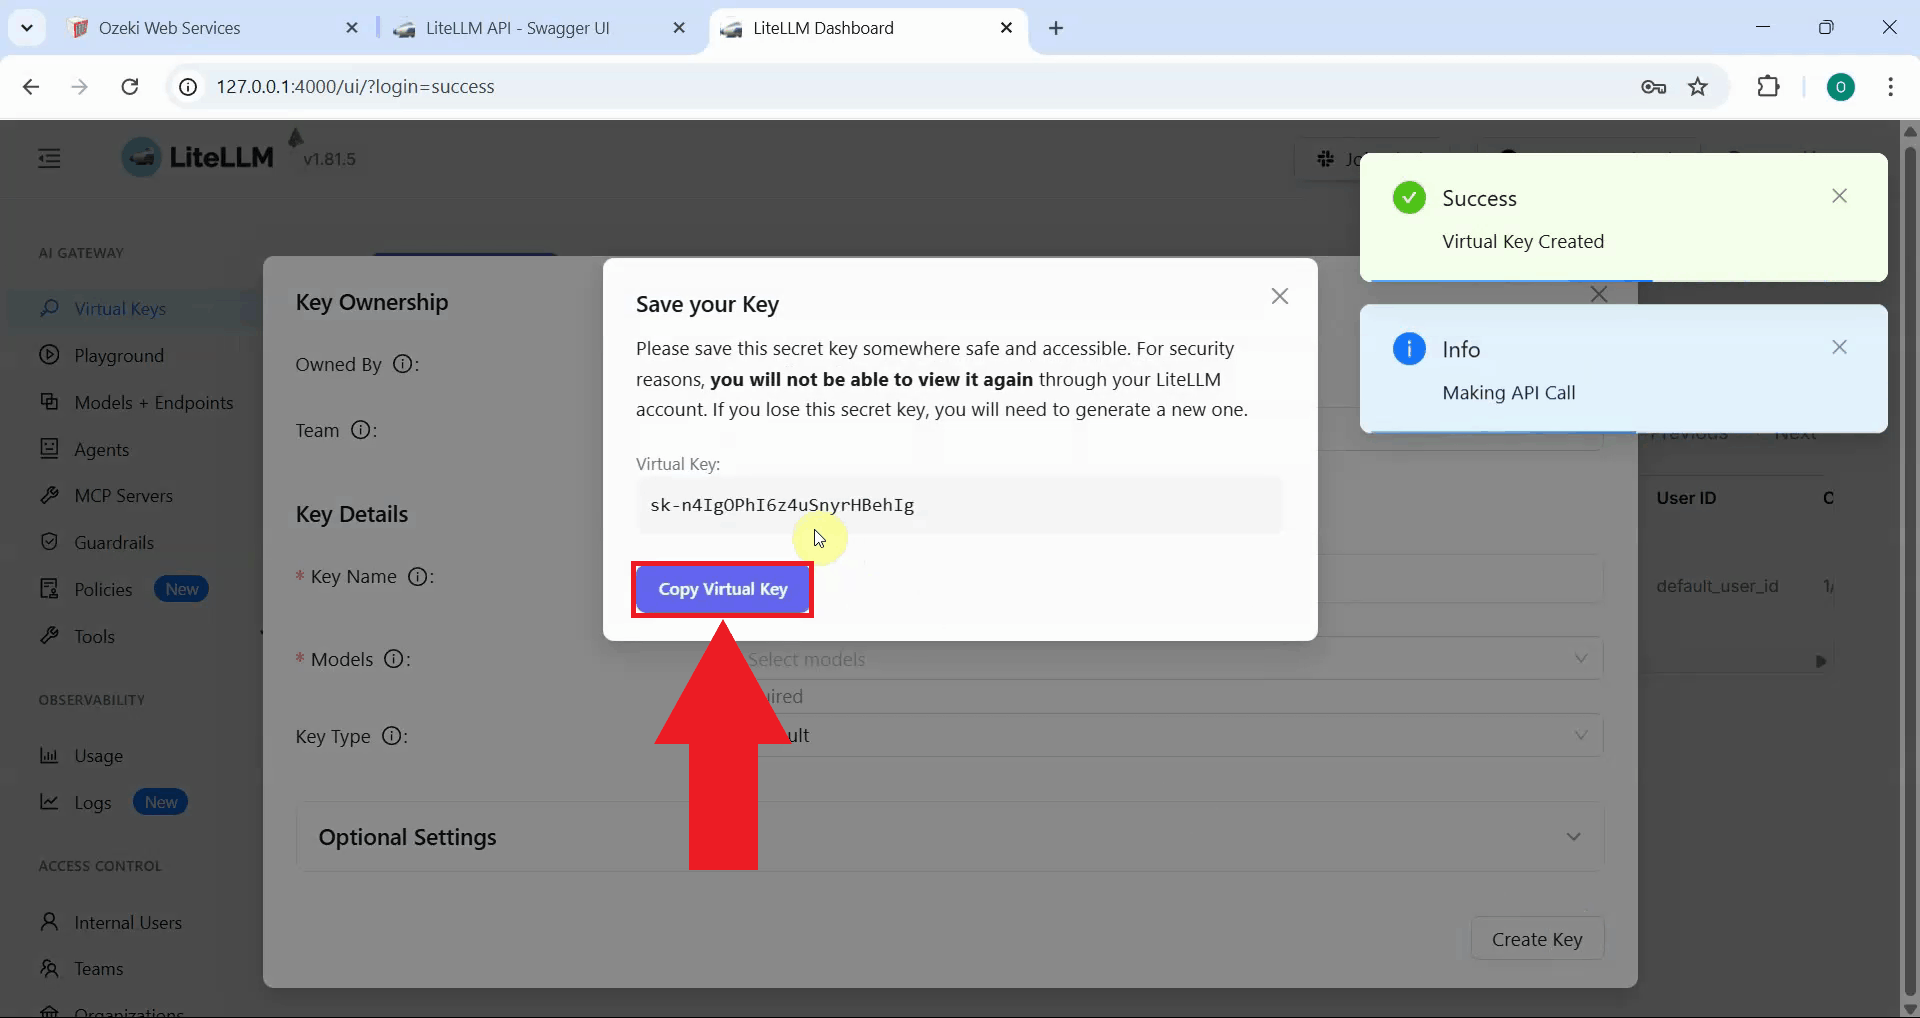Open the Key Type dropdown
This screenshot has width=1920, height=1018.
click(x=1580, y=735)
